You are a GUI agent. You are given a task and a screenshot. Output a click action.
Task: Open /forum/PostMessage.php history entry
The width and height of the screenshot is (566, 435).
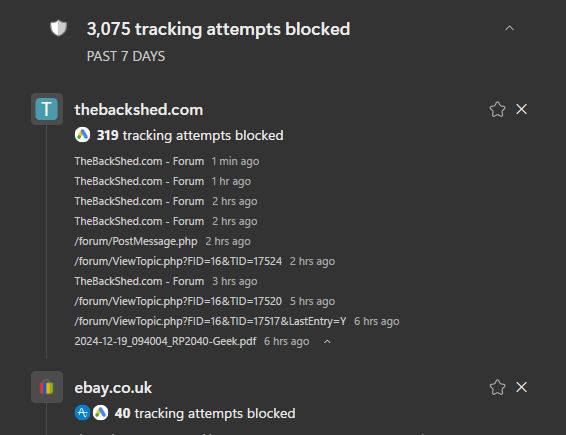136,241
